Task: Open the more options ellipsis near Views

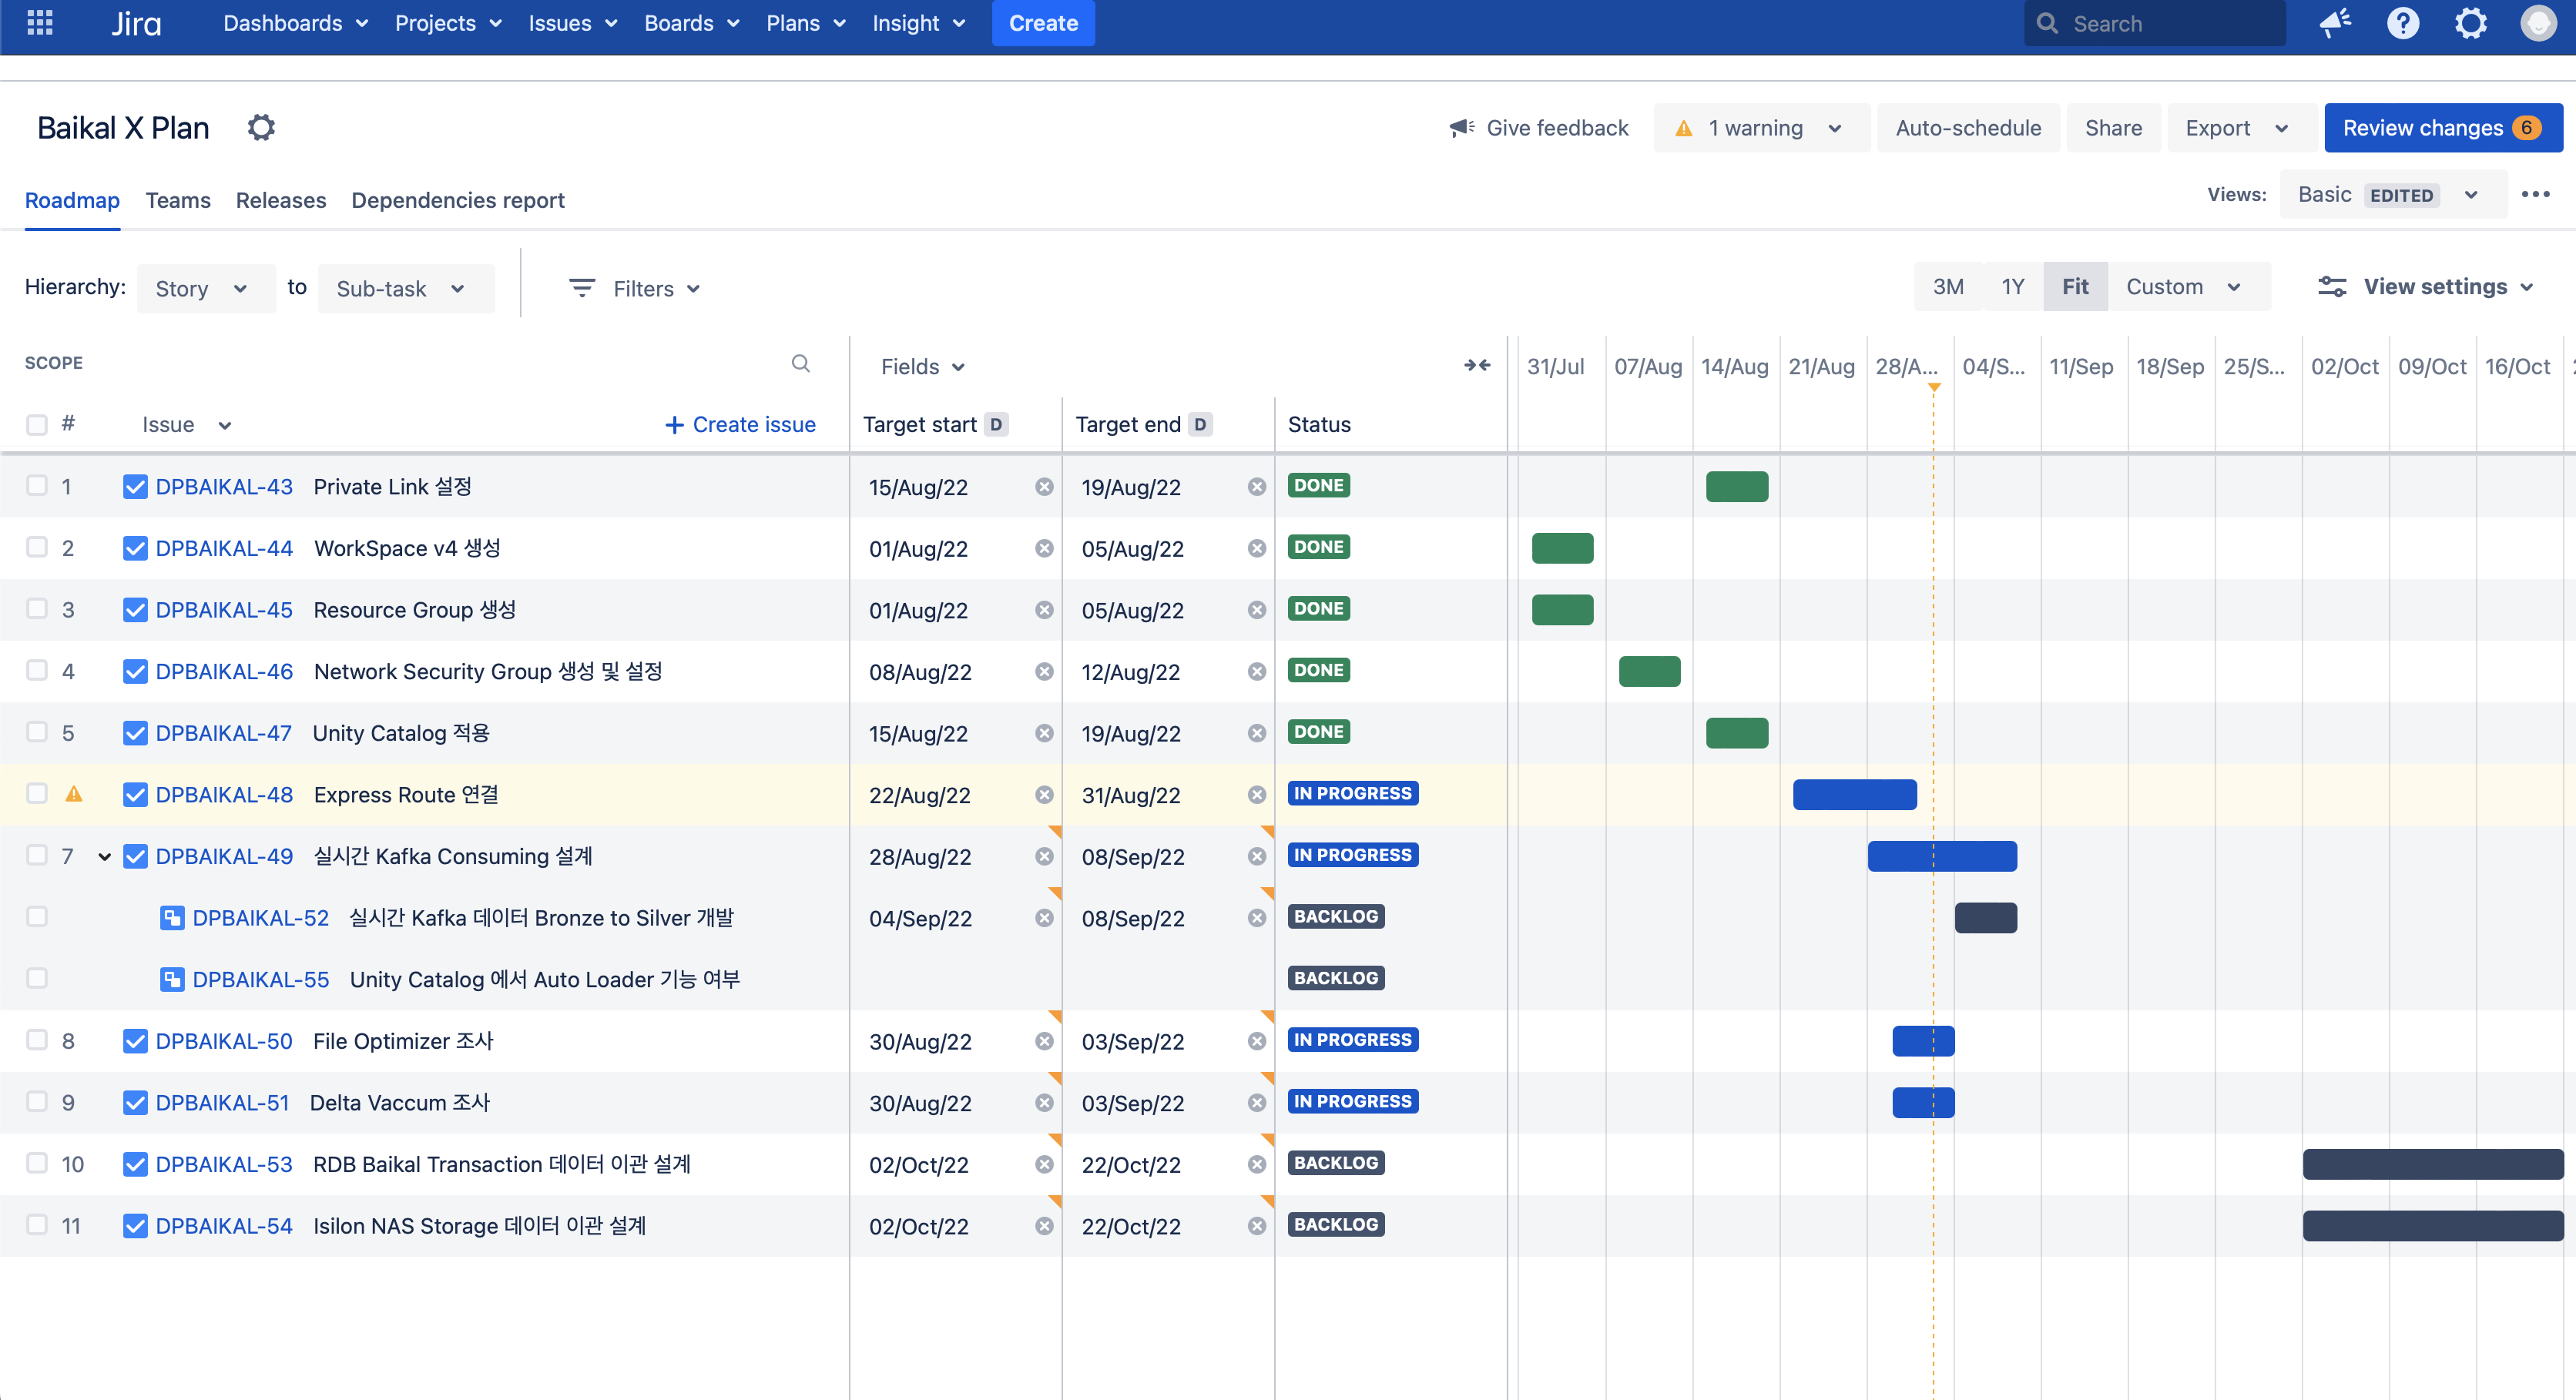Action: click(x=2535, y=195)
